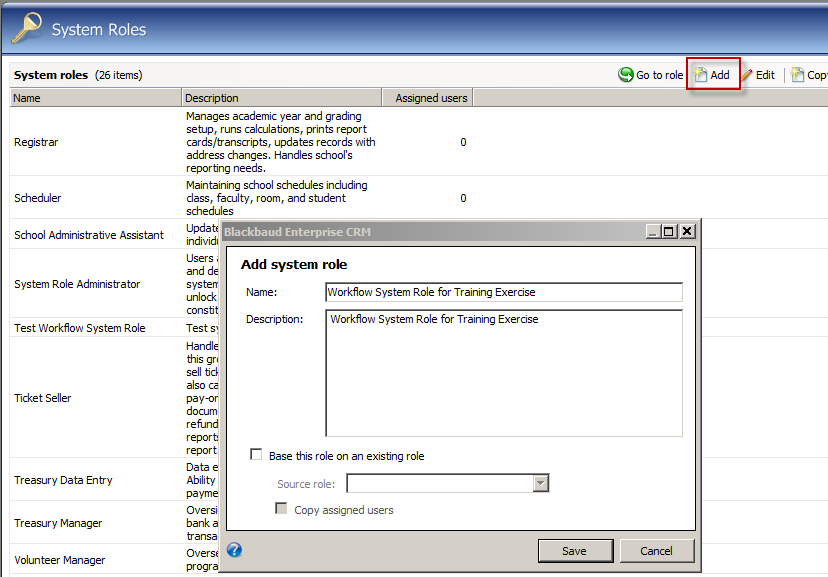Click into the Name text field
The image size is (828, 577).
503,292
